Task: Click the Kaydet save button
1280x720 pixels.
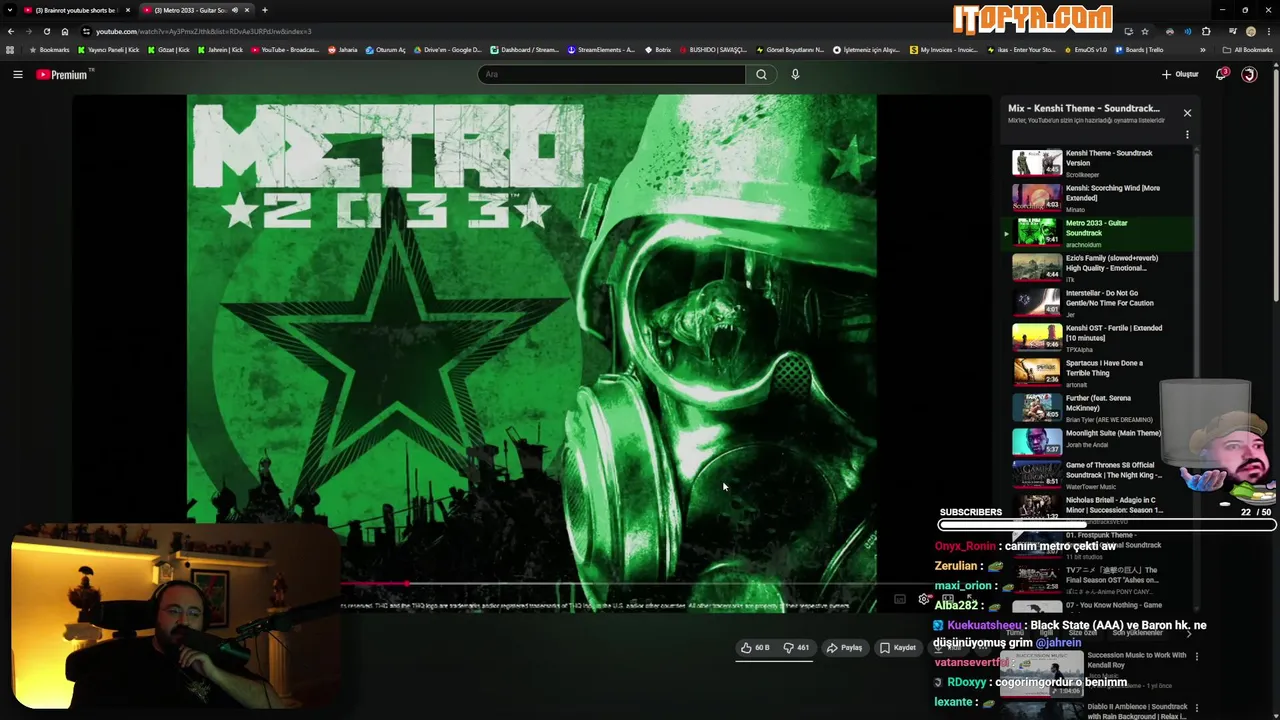Action: point(897,648)
